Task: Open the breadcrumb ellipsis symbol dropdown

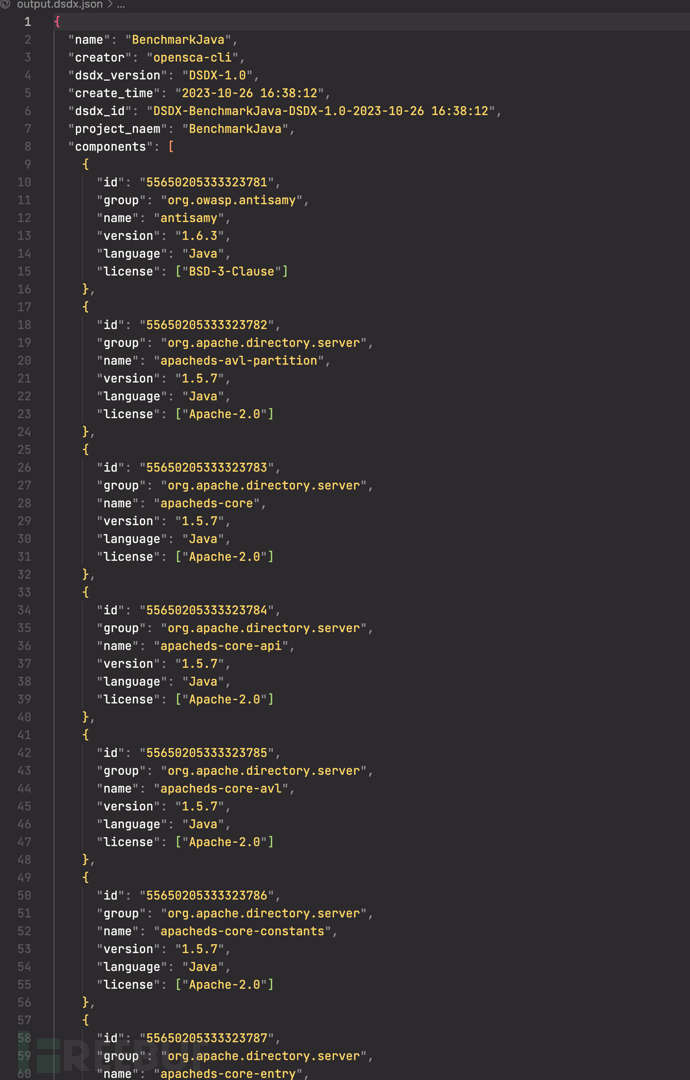Action: click(121, 5)
